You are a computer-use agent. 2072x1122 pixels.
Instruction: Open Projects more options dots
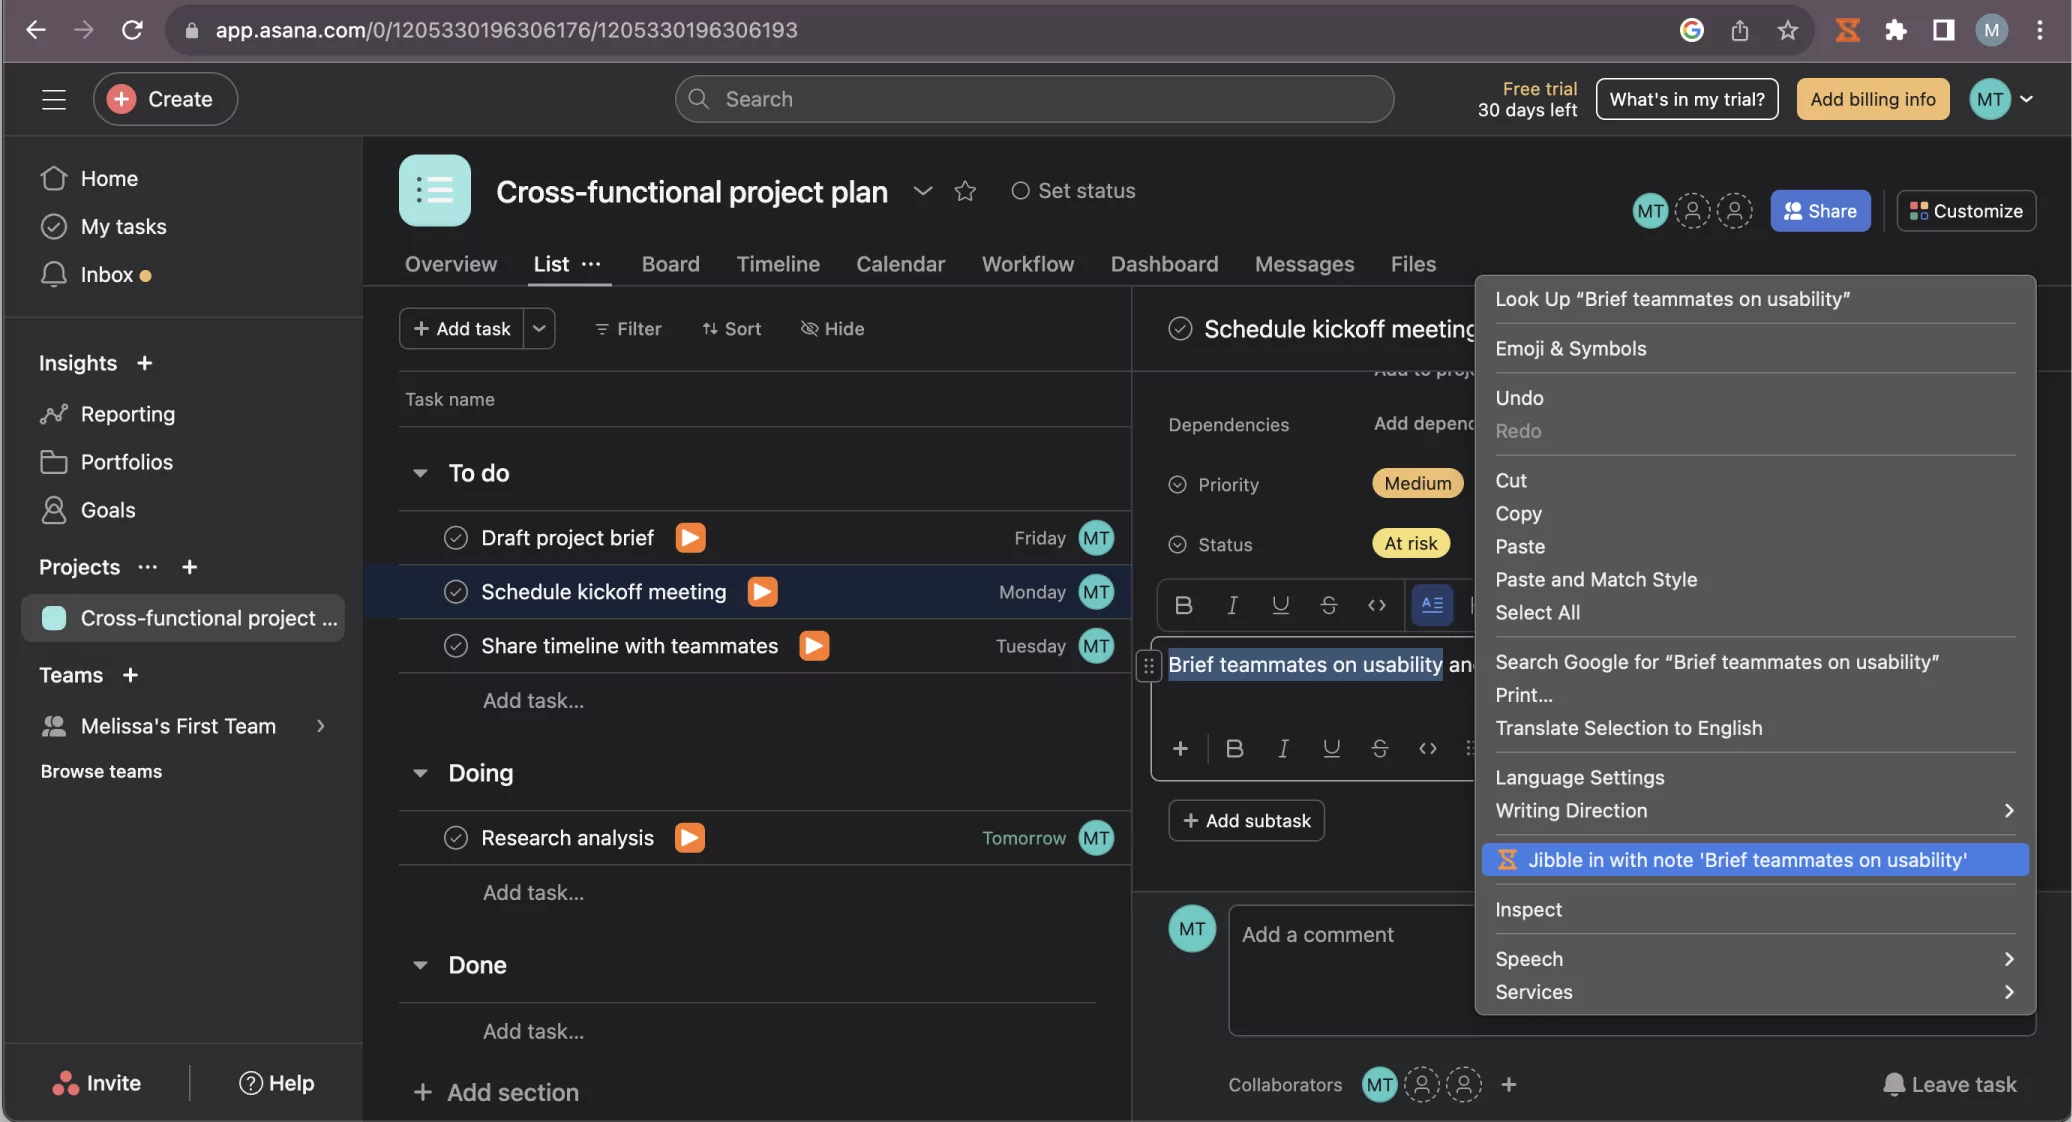click(148, 567)
